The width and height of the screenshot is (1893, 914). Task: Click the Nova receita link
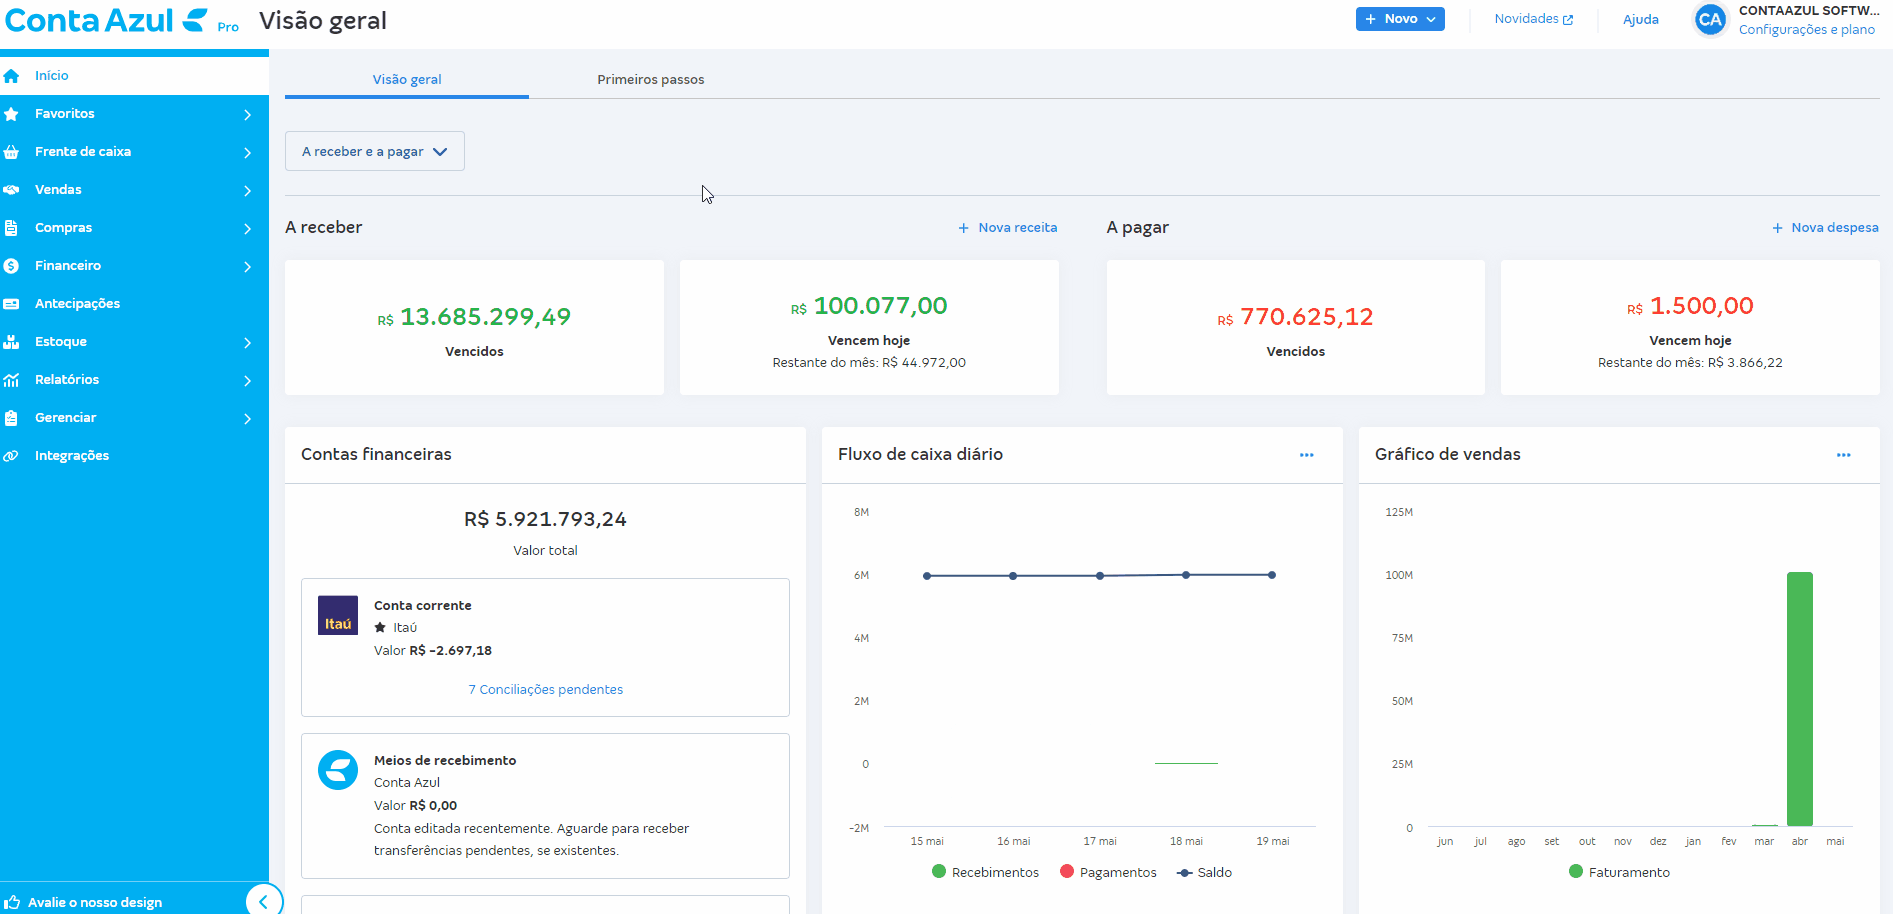pos(1007,227)
